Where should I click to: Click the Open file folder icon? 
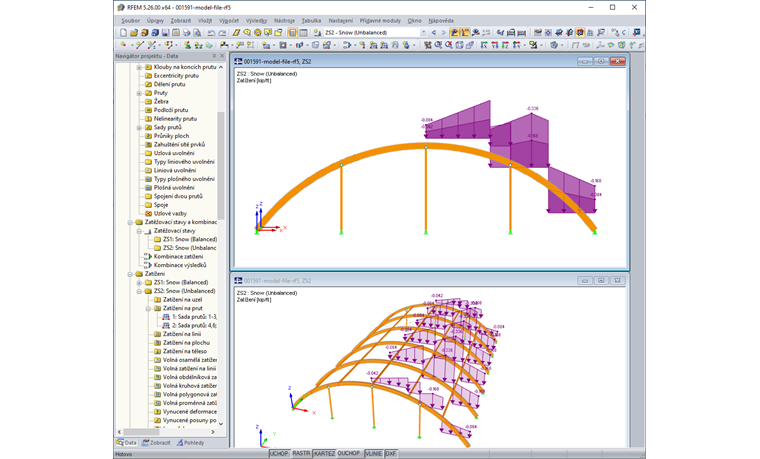point(134,32)
